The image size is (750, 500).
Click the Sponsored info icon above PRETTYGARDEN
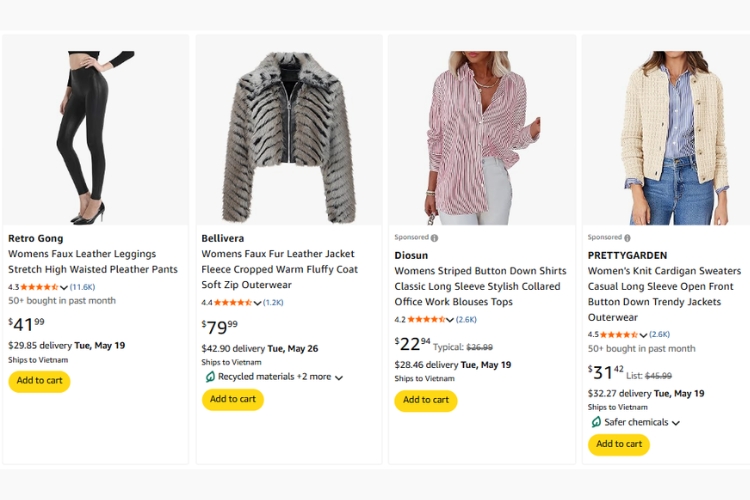coord(627,238)
